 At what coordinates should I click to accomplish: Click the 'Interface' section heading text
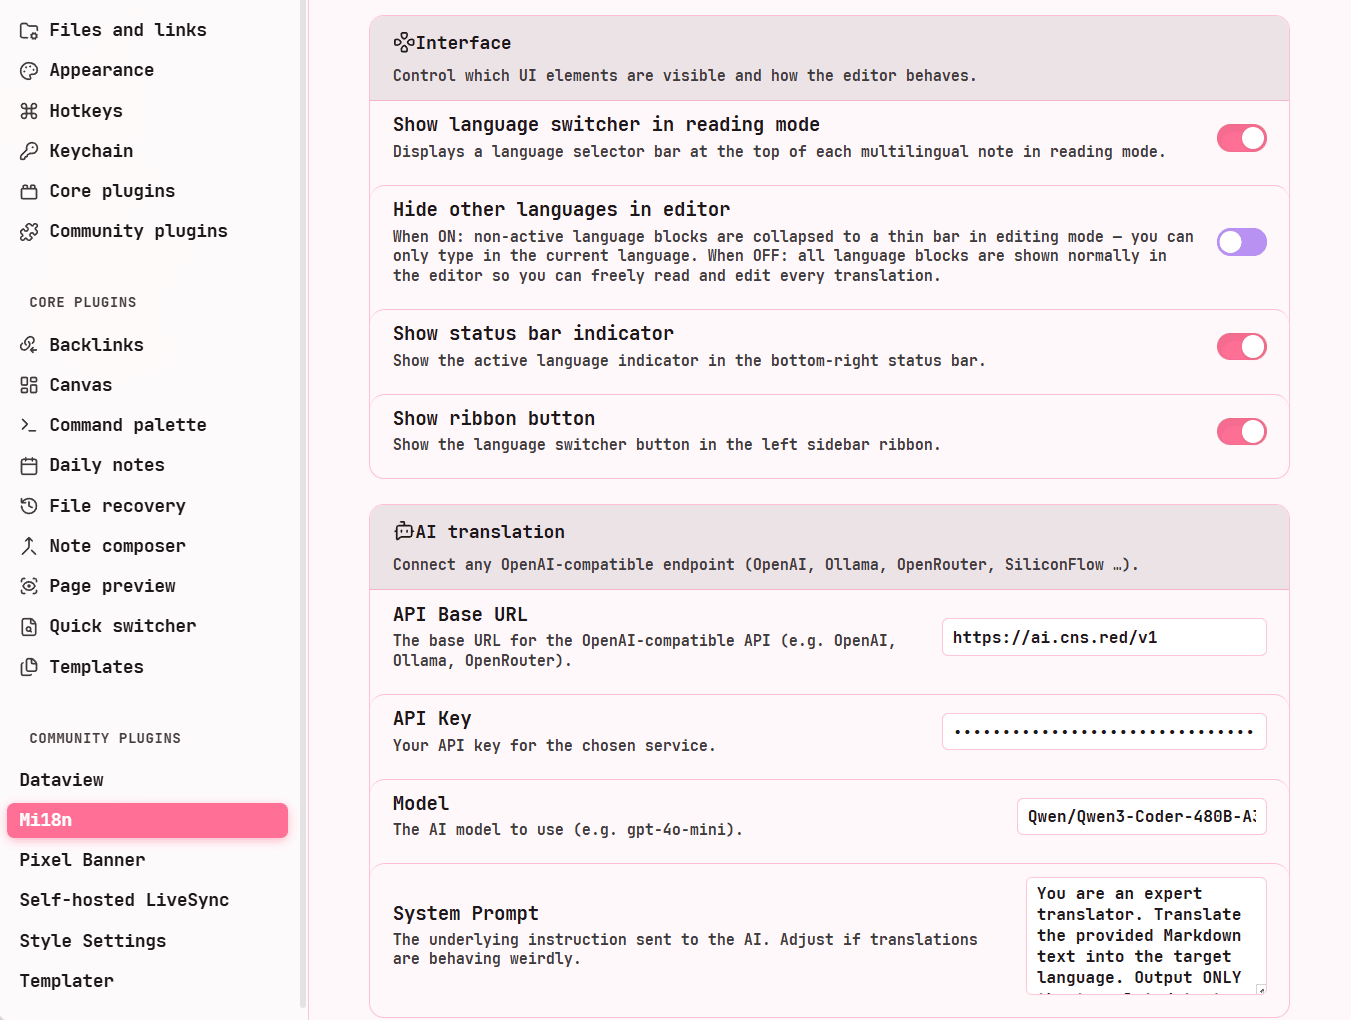click(463, 43)
